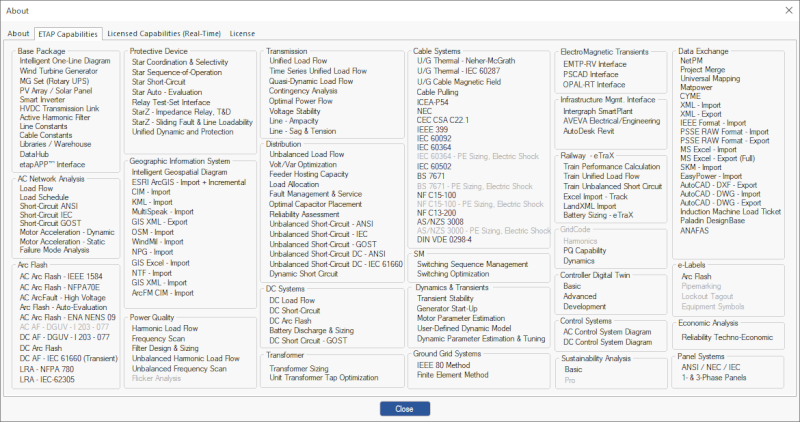Click 'Line - Sag & Tension' entry
The width and height of the screenshot is (800, 422).
point(303,131)
